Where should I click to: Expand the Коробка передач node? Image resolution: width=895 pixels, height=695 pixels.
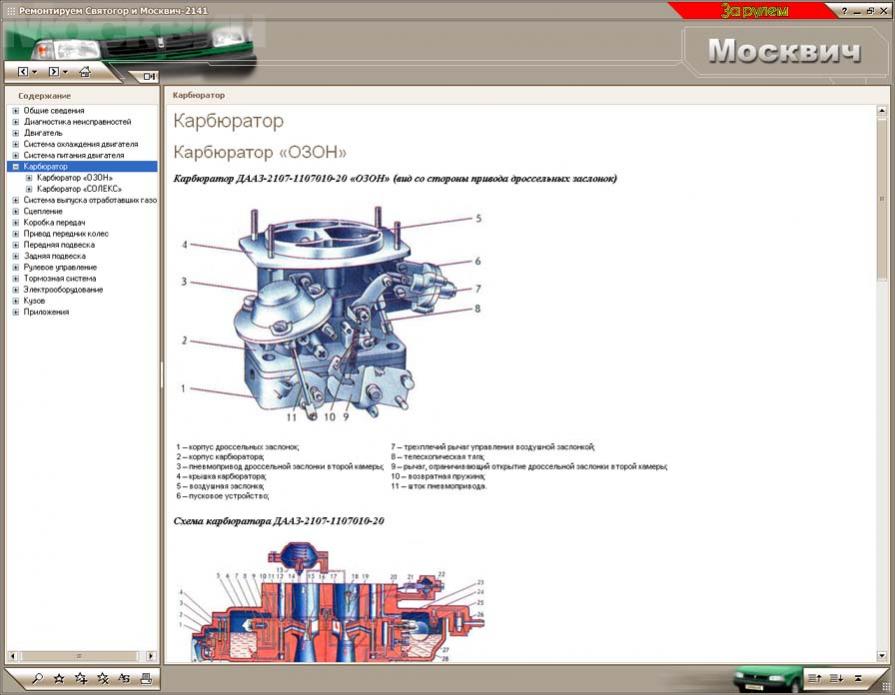(x=16, y=223)
